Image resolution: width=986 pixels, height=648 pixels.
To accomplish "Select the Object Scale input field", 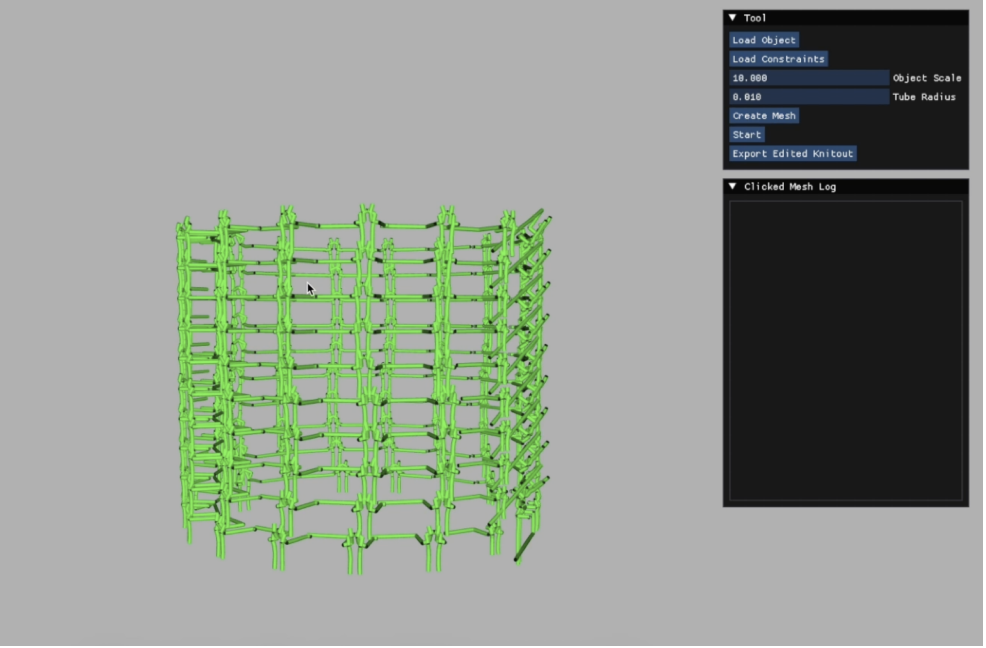I will point(808,77).
